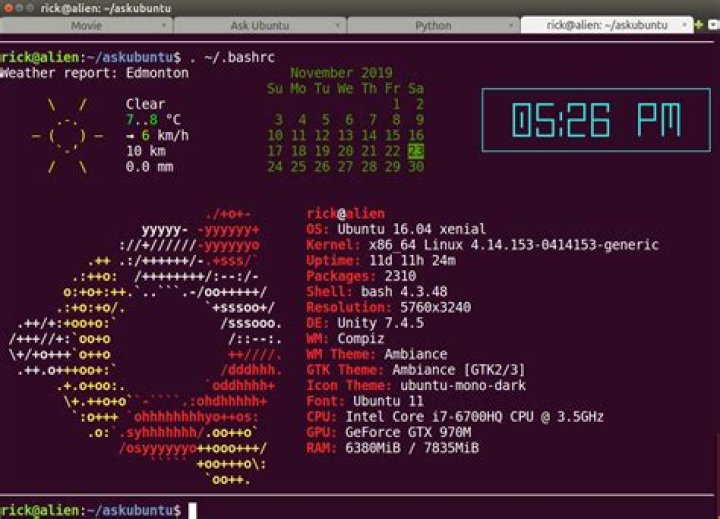The image size is (720, 519).
Task: Maximize the terminal window from the title bar
Action: click(x=30, y=8)
